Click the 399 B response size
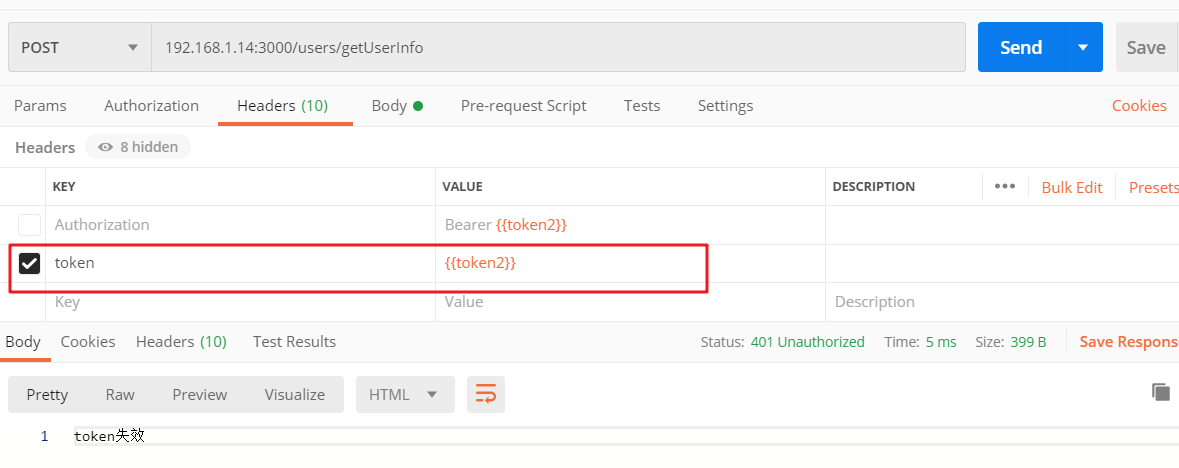Image resolution: width=1179 pixels, height=468 pixels. point(1028,342)
